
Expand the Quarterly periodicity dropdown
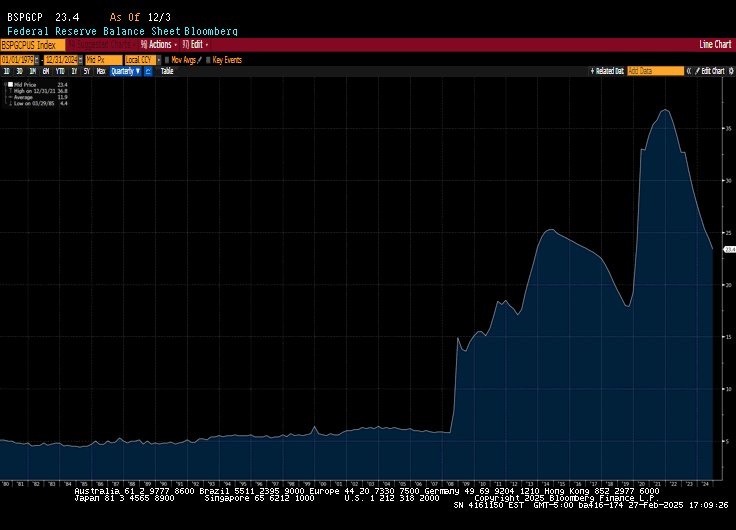point(125,71)
